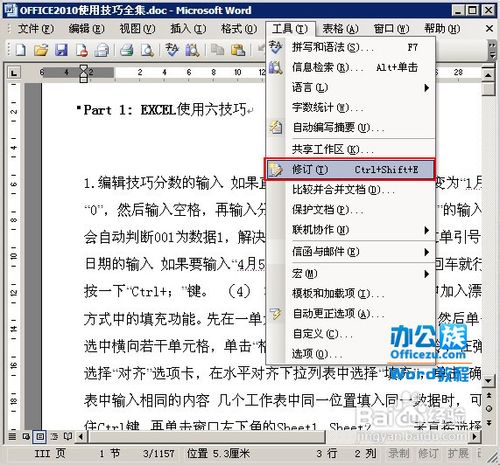Switch to Reading Layout view icon
Image resolution: width=500 pixels, height=465 pixels.
coord(68,436)
